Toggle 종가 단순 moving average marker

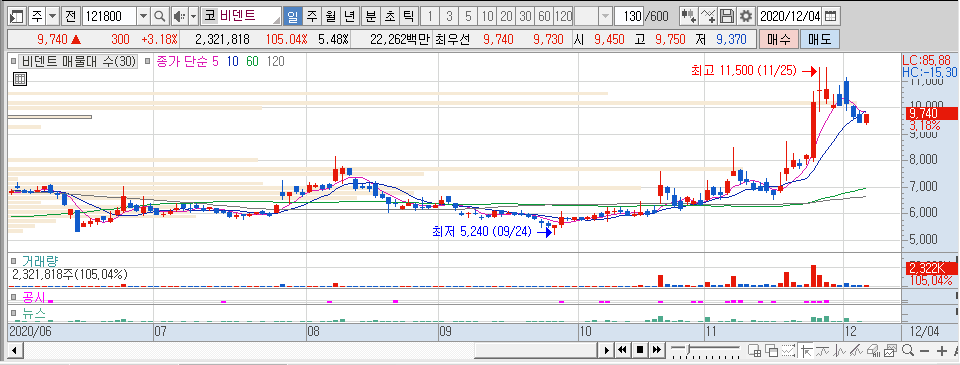(148, 61)
